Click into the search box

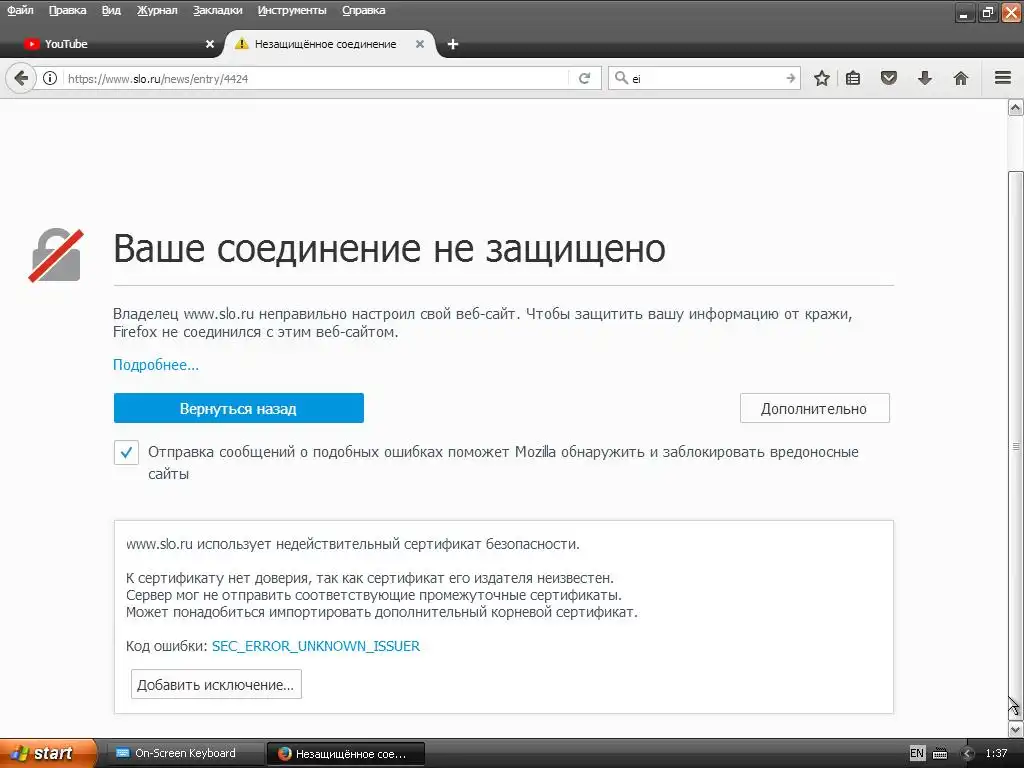pyautogui.click(x=705, y=78)
